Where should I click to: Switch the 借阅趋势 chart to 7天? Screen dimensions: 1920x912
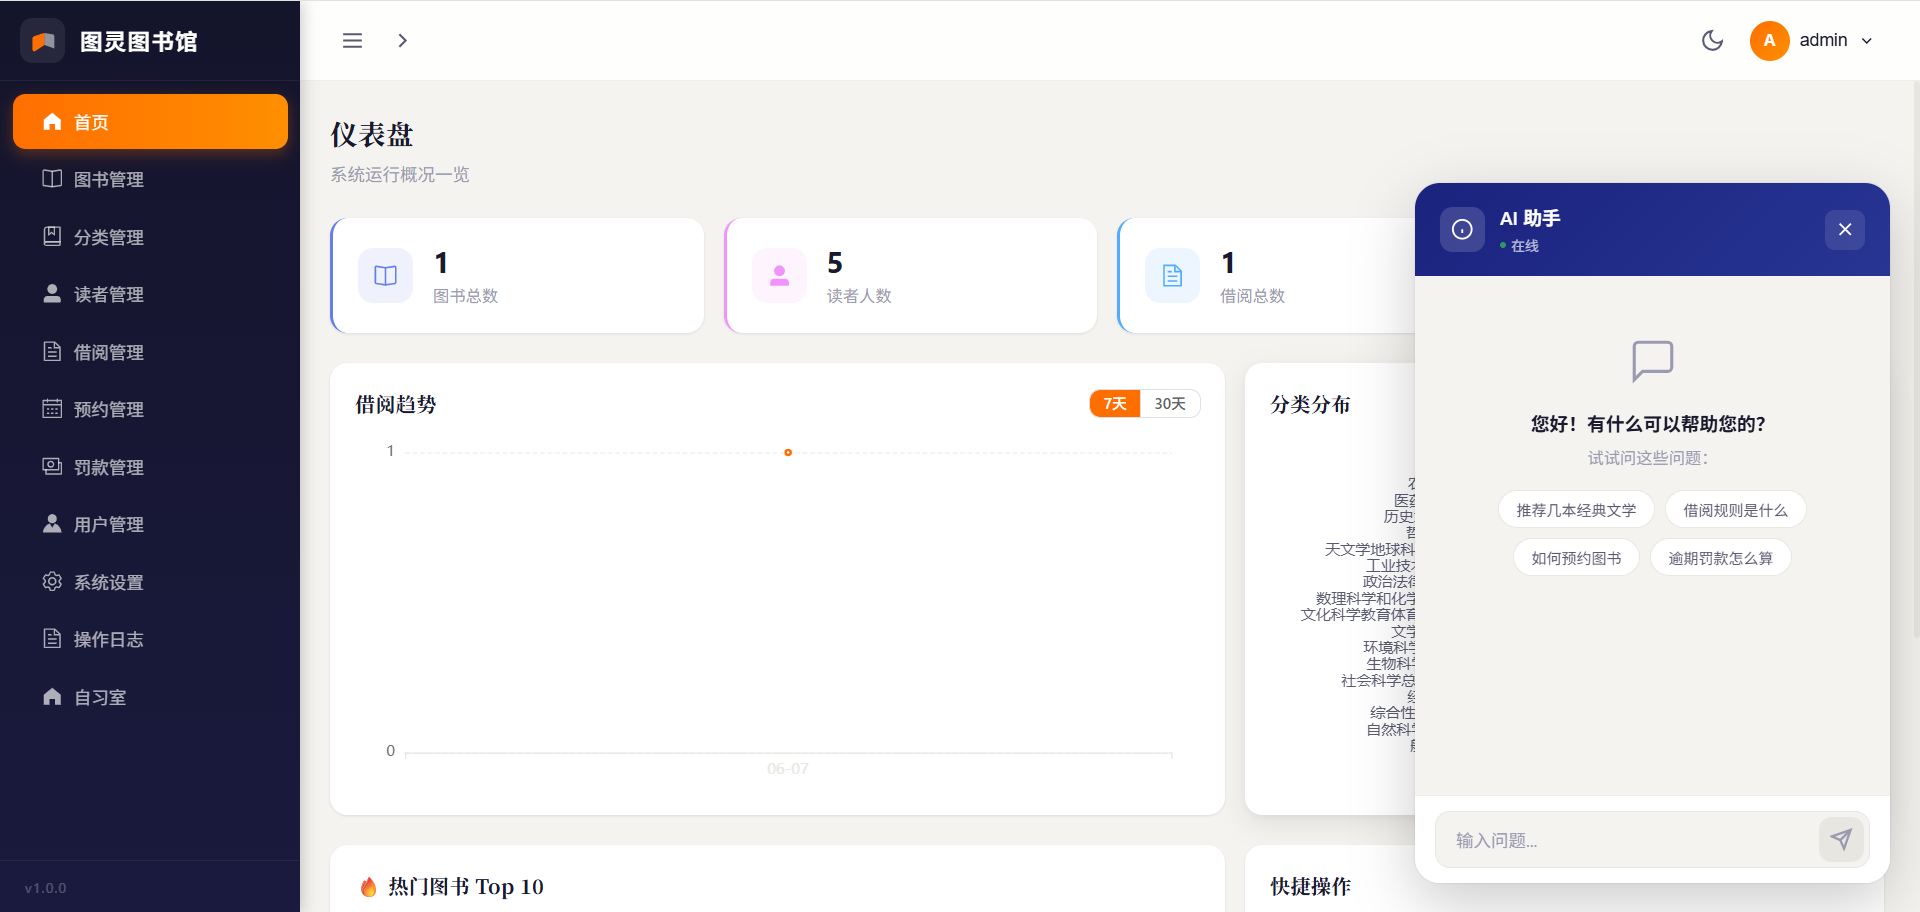pos(1115,403)
